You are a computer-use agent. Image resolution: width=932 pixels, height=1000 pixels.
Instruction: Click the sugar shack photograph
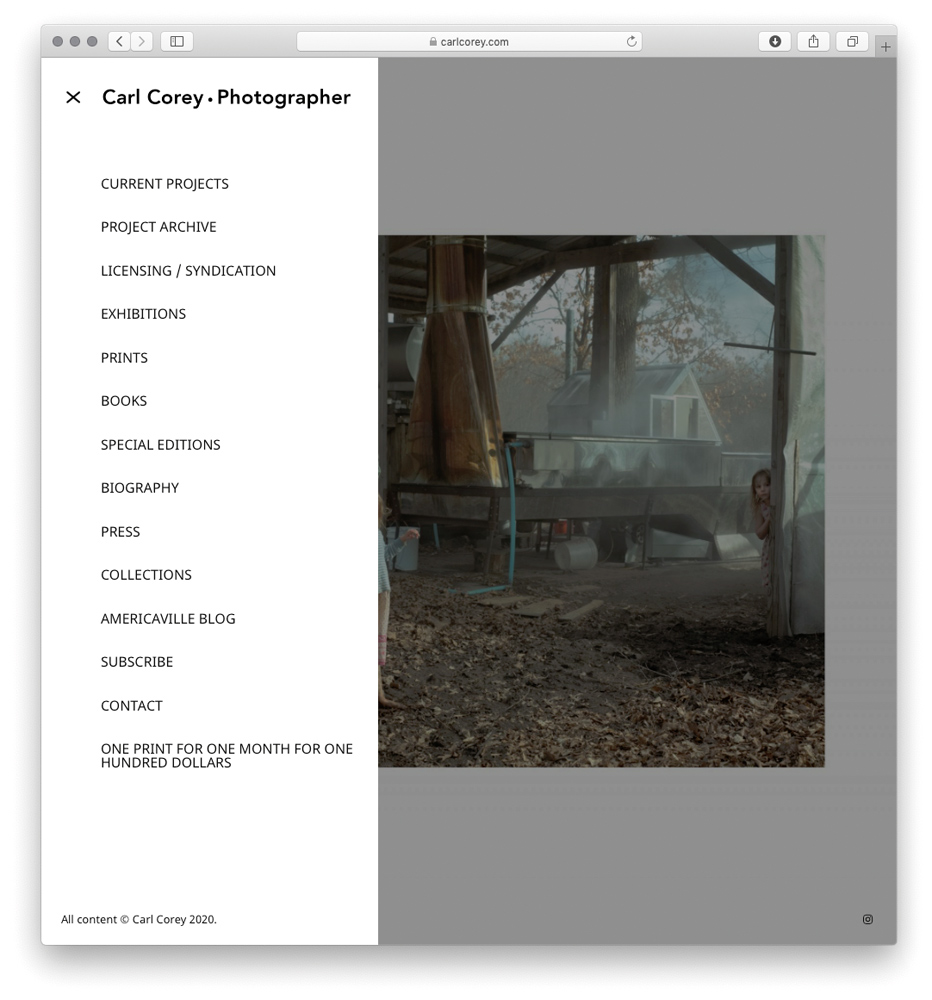click(x=601, y=501)
